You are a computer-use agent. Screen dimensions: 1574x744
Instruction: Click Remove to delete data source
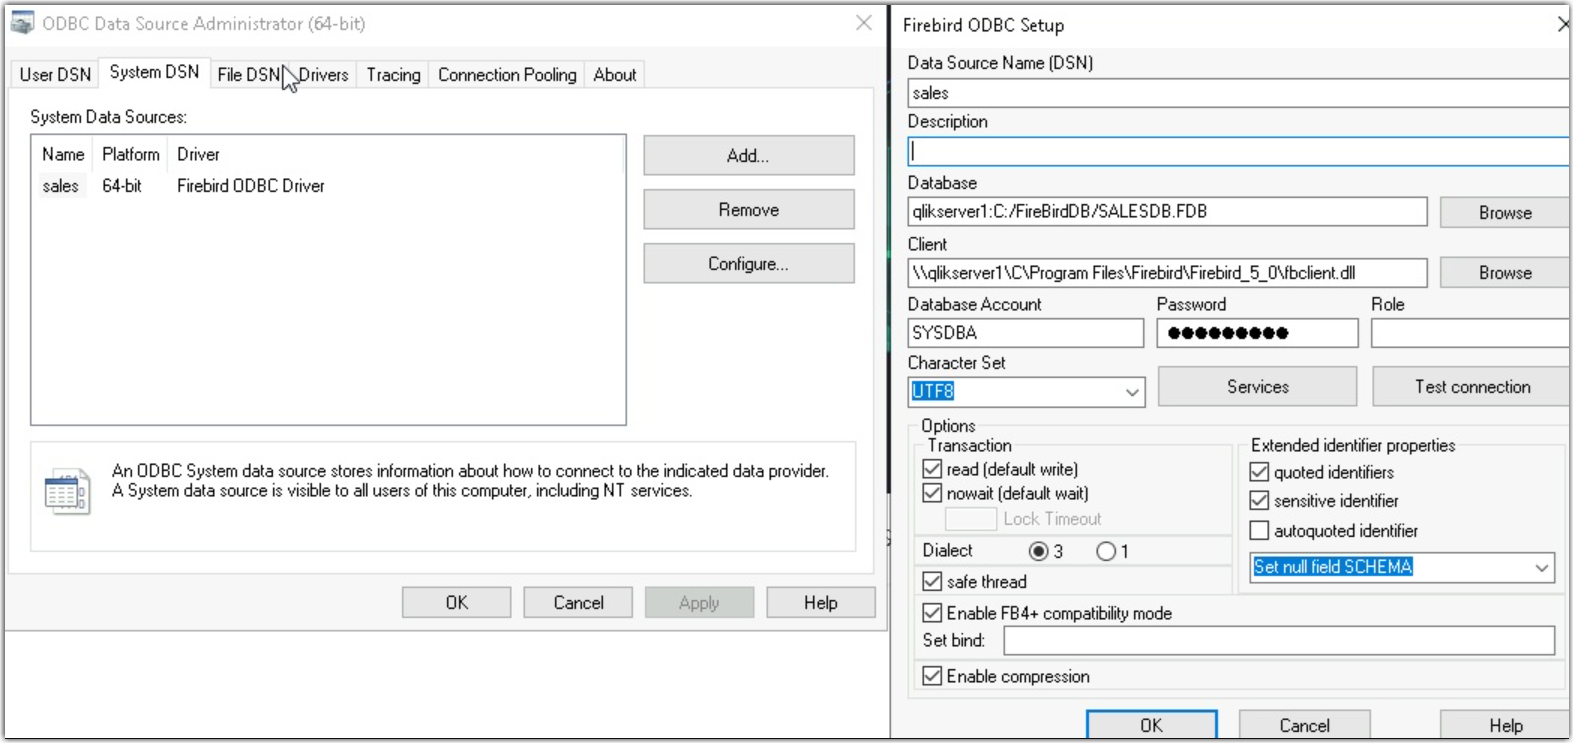[748, 210]
